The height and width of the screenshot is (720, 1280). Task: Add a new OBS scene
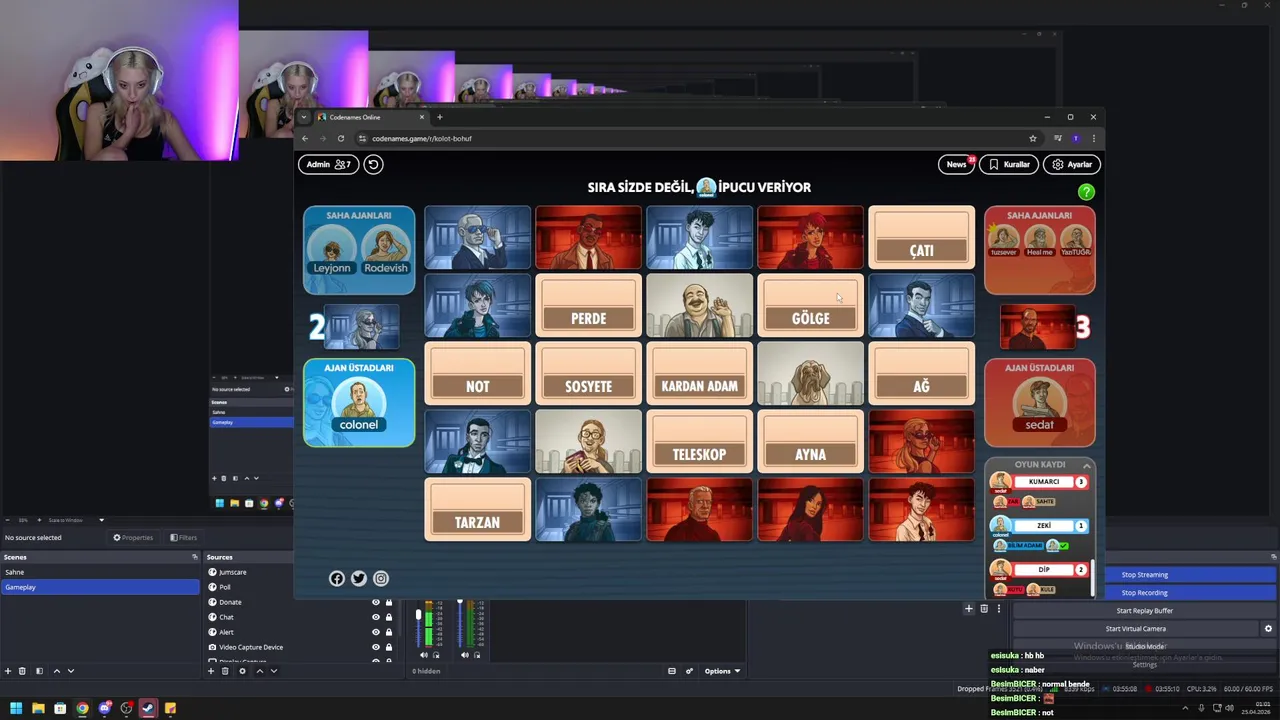8,671
